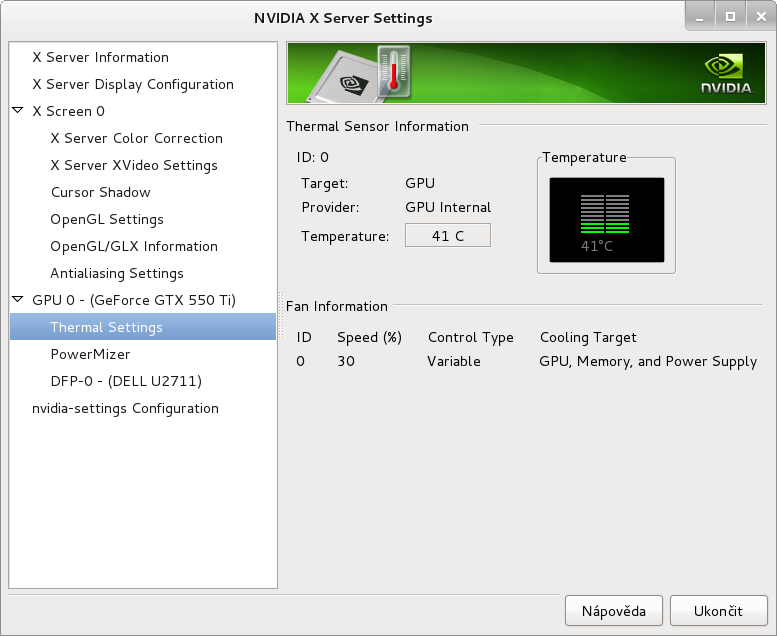Click the 'ID: 0' sensor label
The width and height of the screenshot is (777, 636).
pyautogui.click(x=313, y=158)
